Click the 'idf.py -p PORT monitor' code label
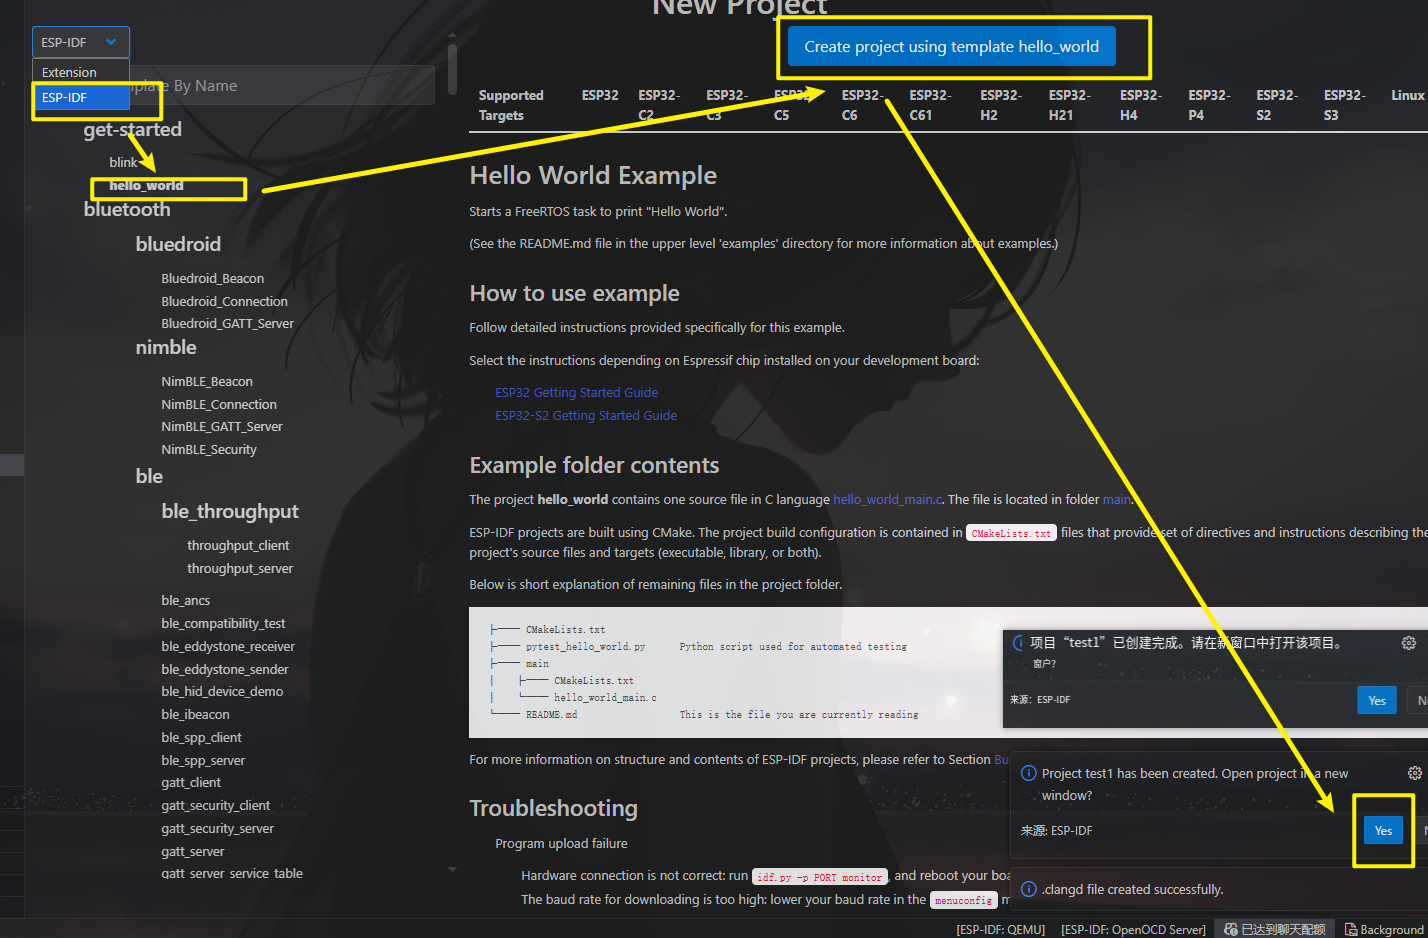Image resolution: width=1428 pixels, height=938 pixels. click(819, 877)
